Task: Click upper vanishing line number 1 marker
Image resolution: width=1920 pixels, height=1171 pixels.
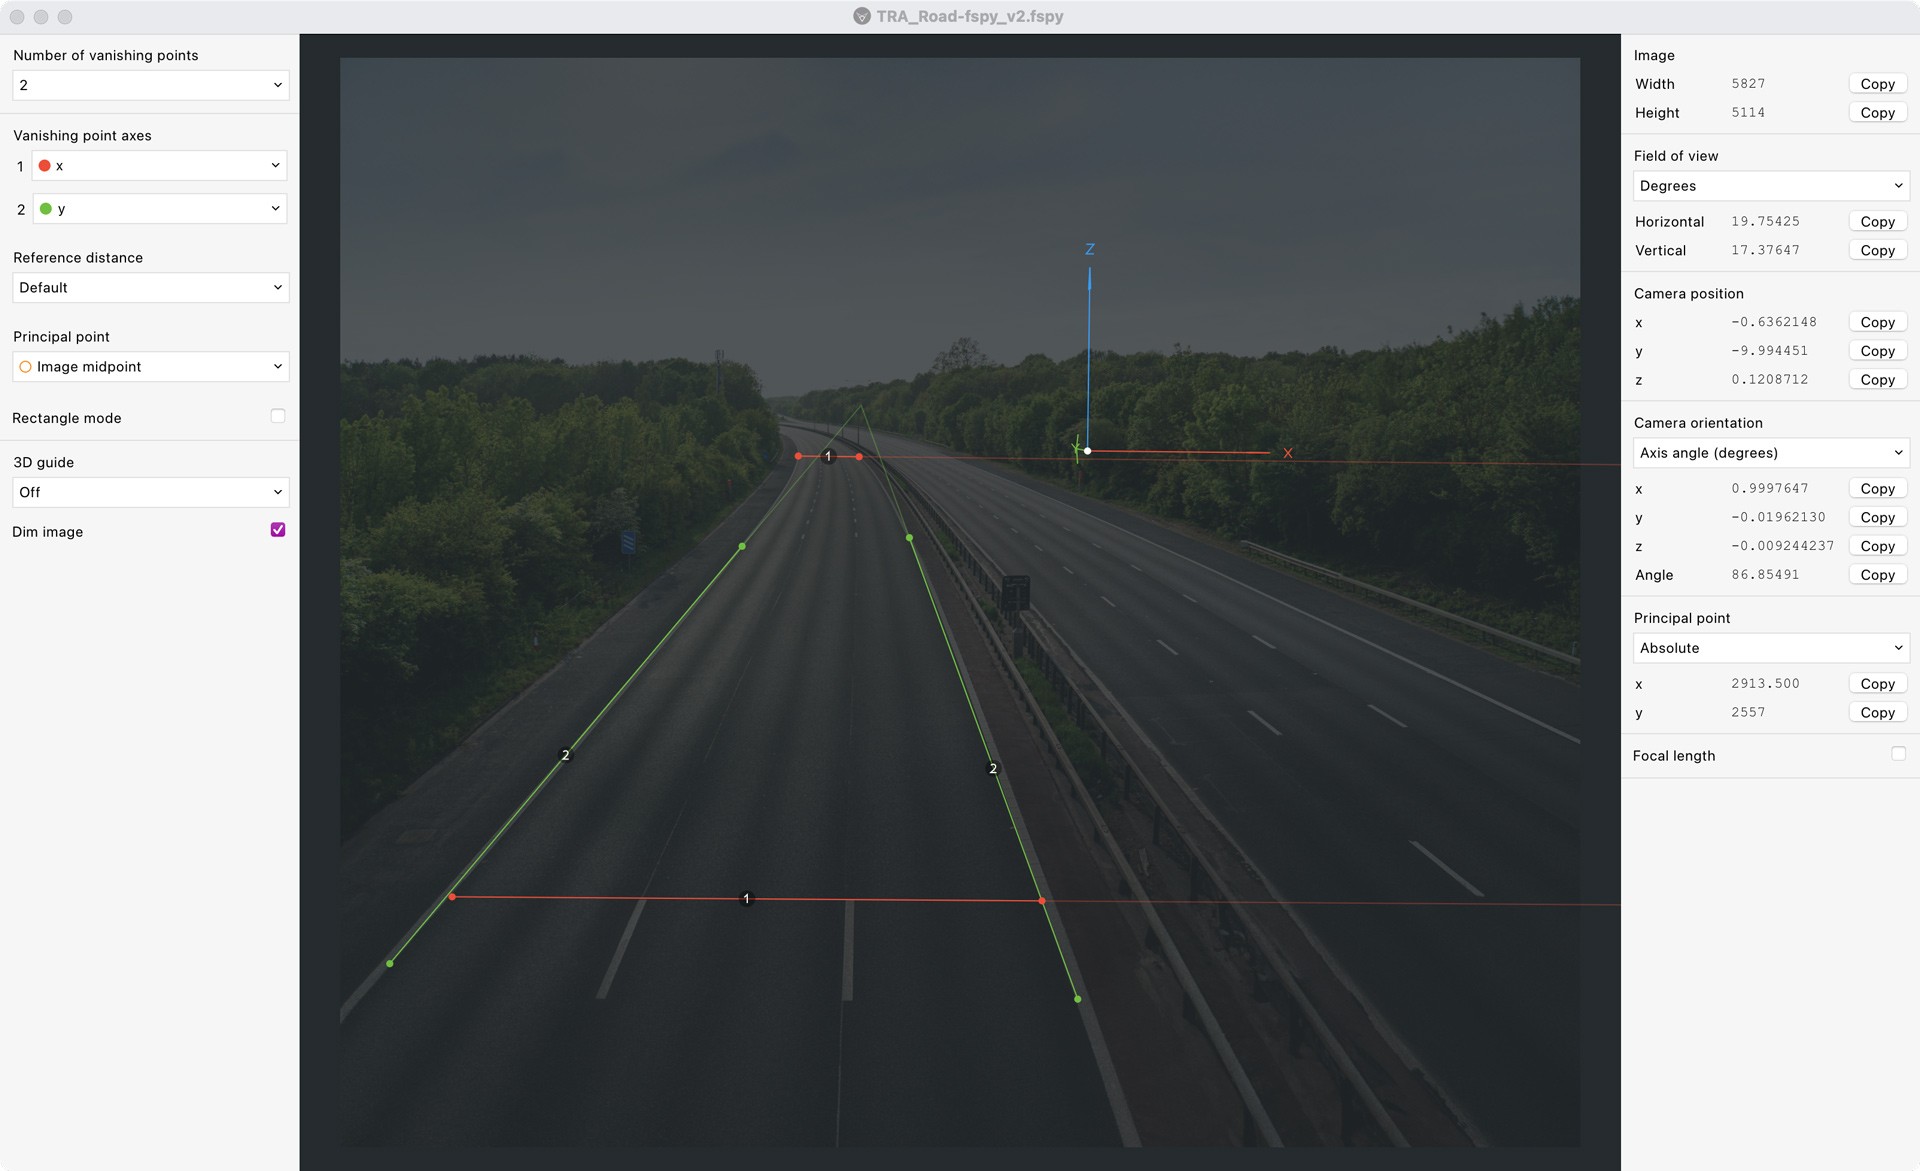Action: coord(828,456)
